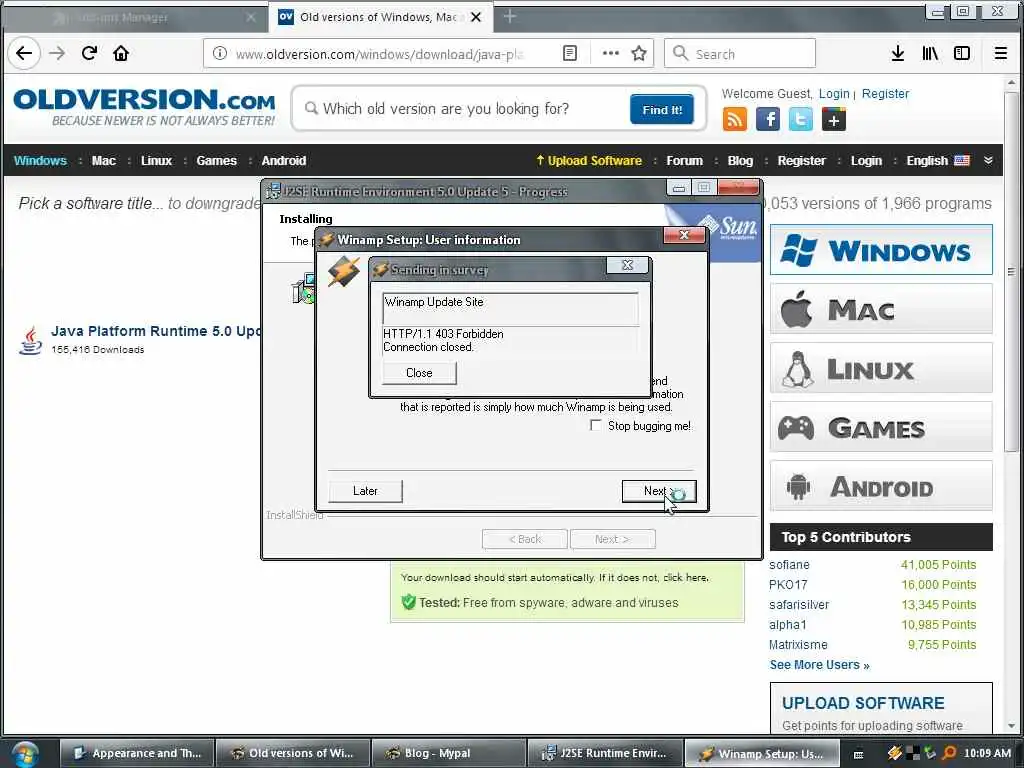Select the Mac platform banner
The image size is (1024, 768).
(881, 309)
